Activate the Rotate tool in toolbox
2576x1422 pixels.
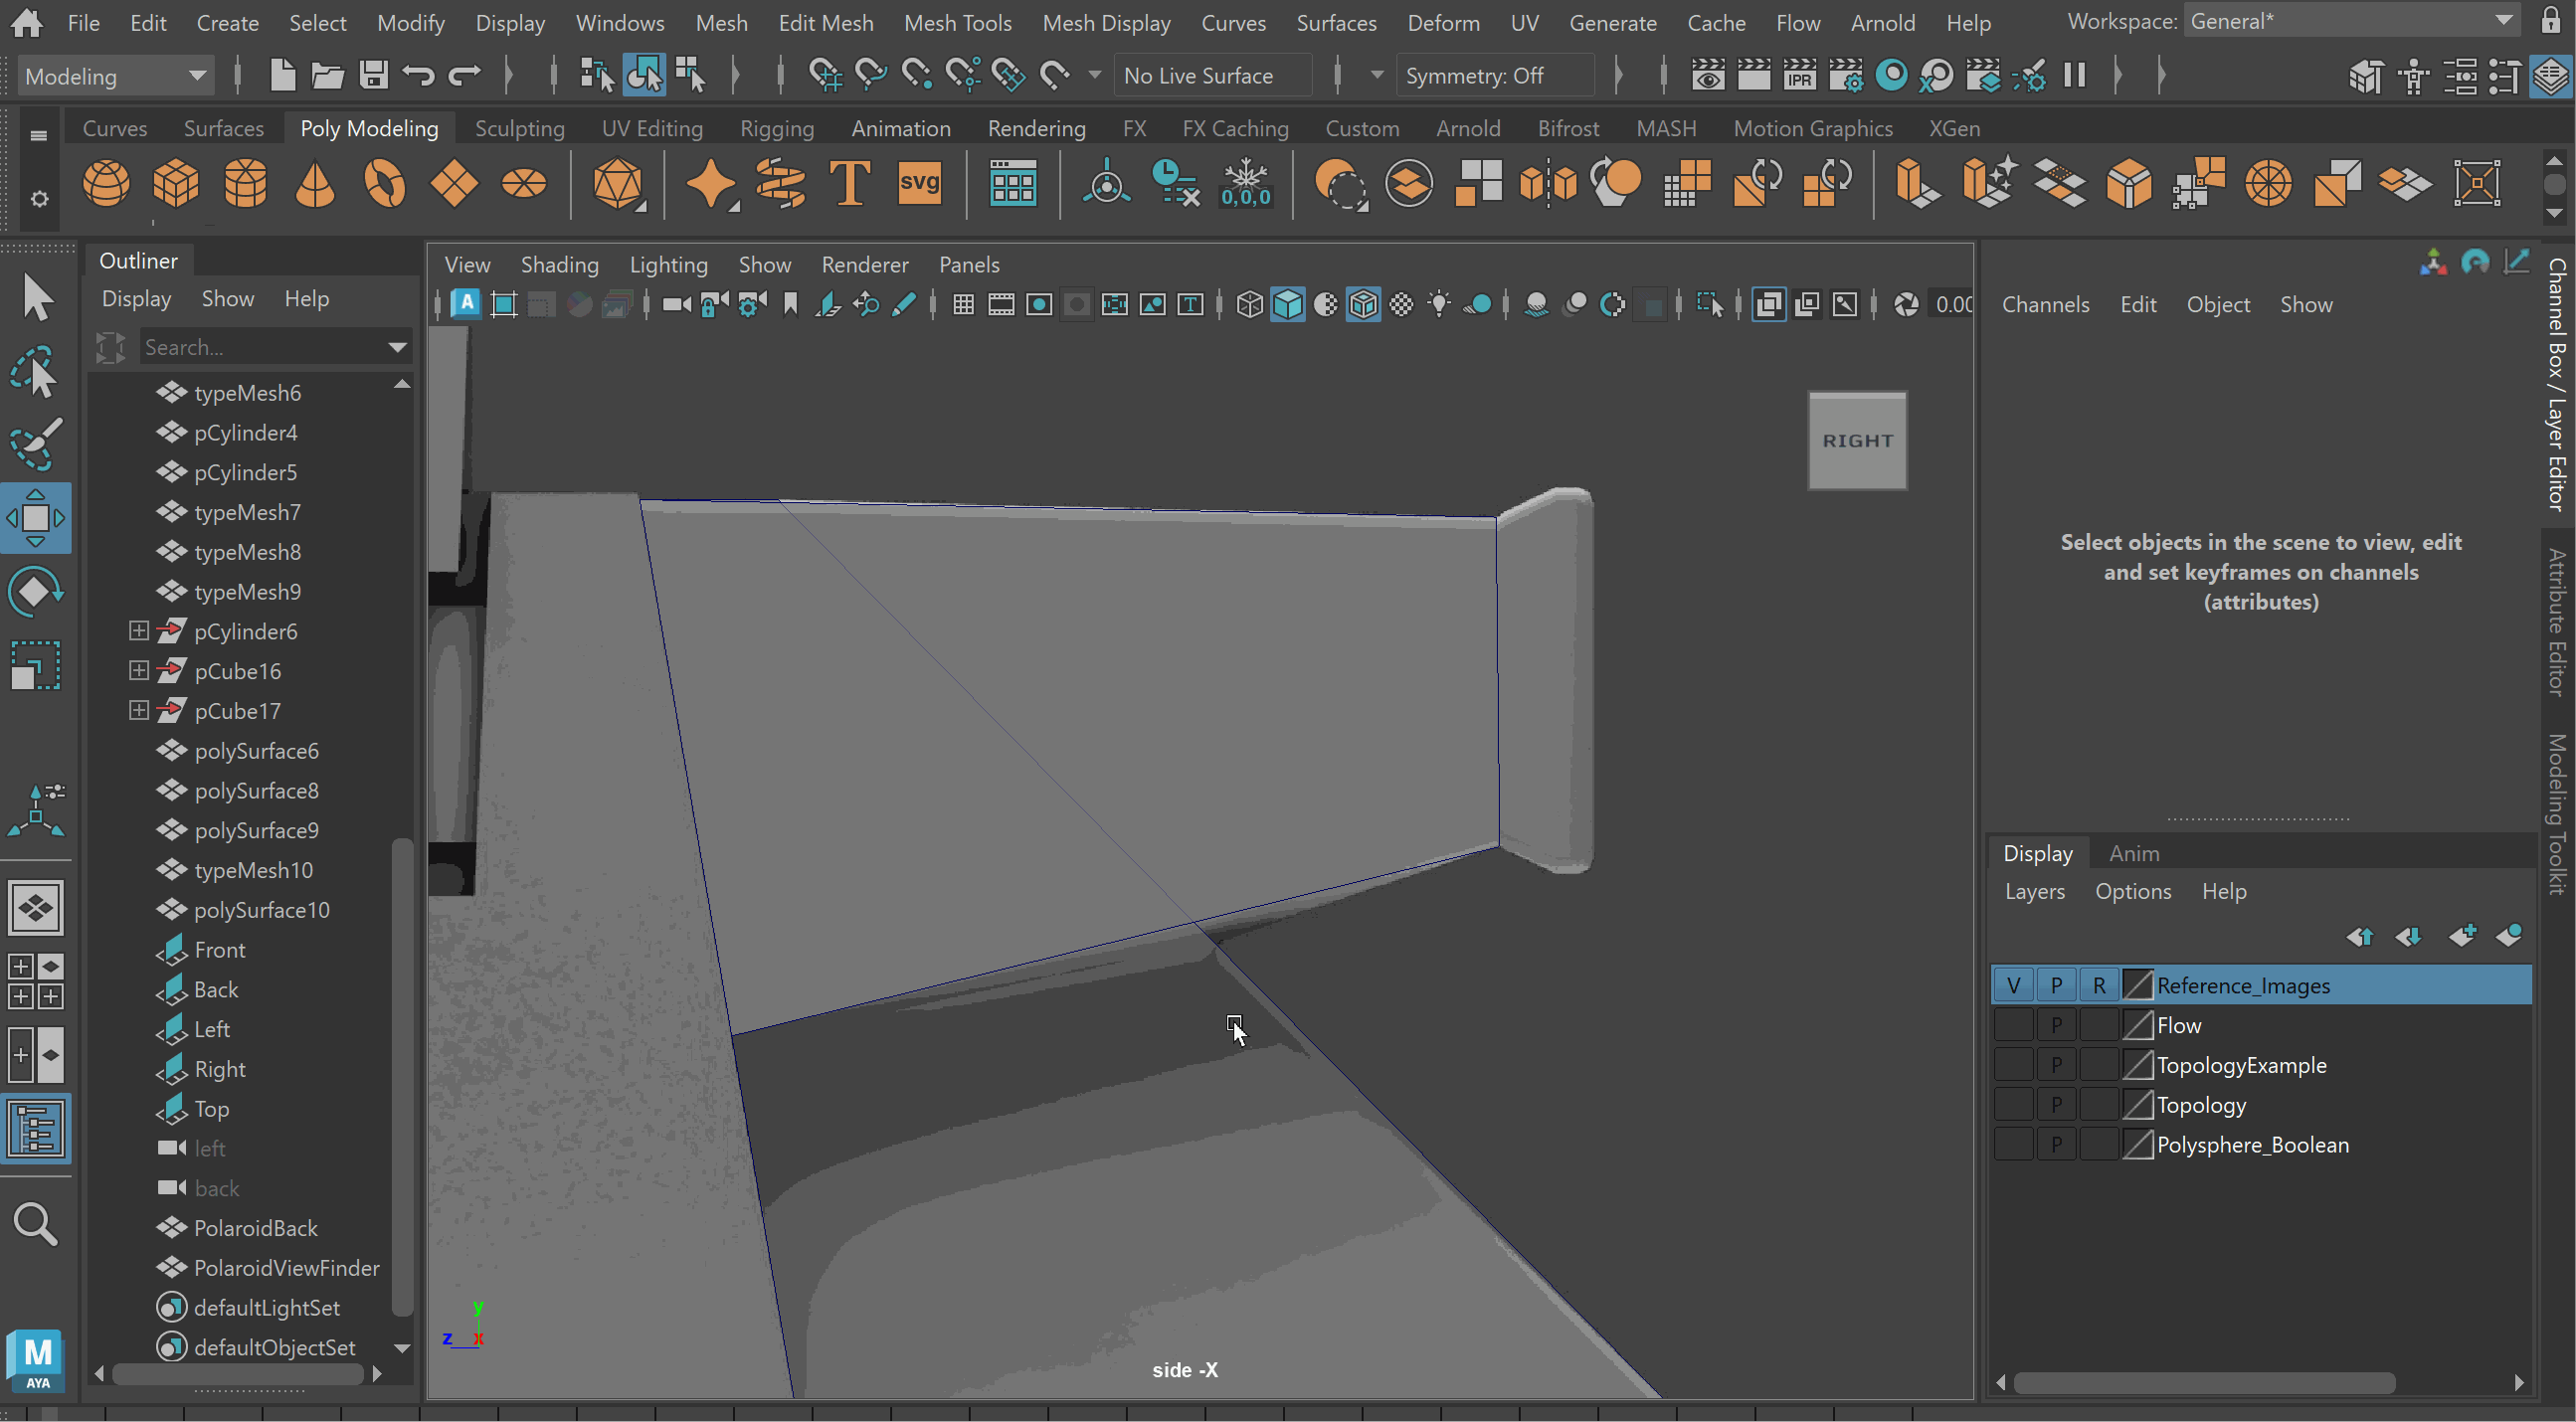tap(36, 591)
